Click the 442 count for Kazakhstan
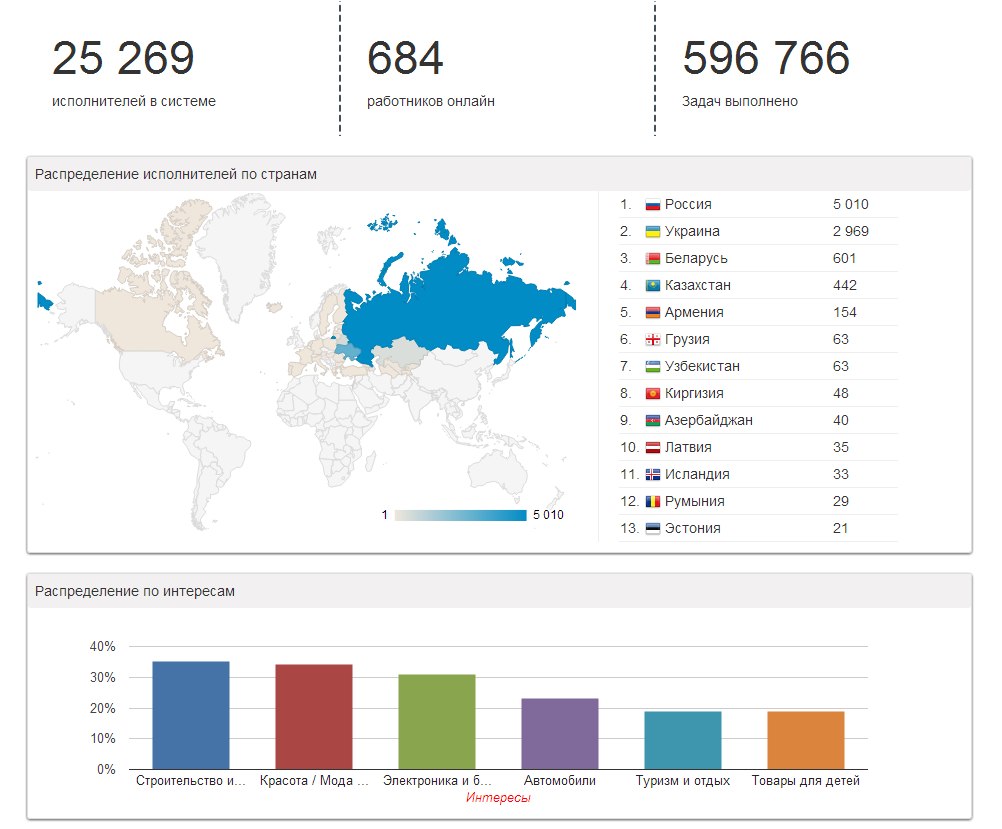The height and width of the screenshot is (829, 1002). (845, 285)
